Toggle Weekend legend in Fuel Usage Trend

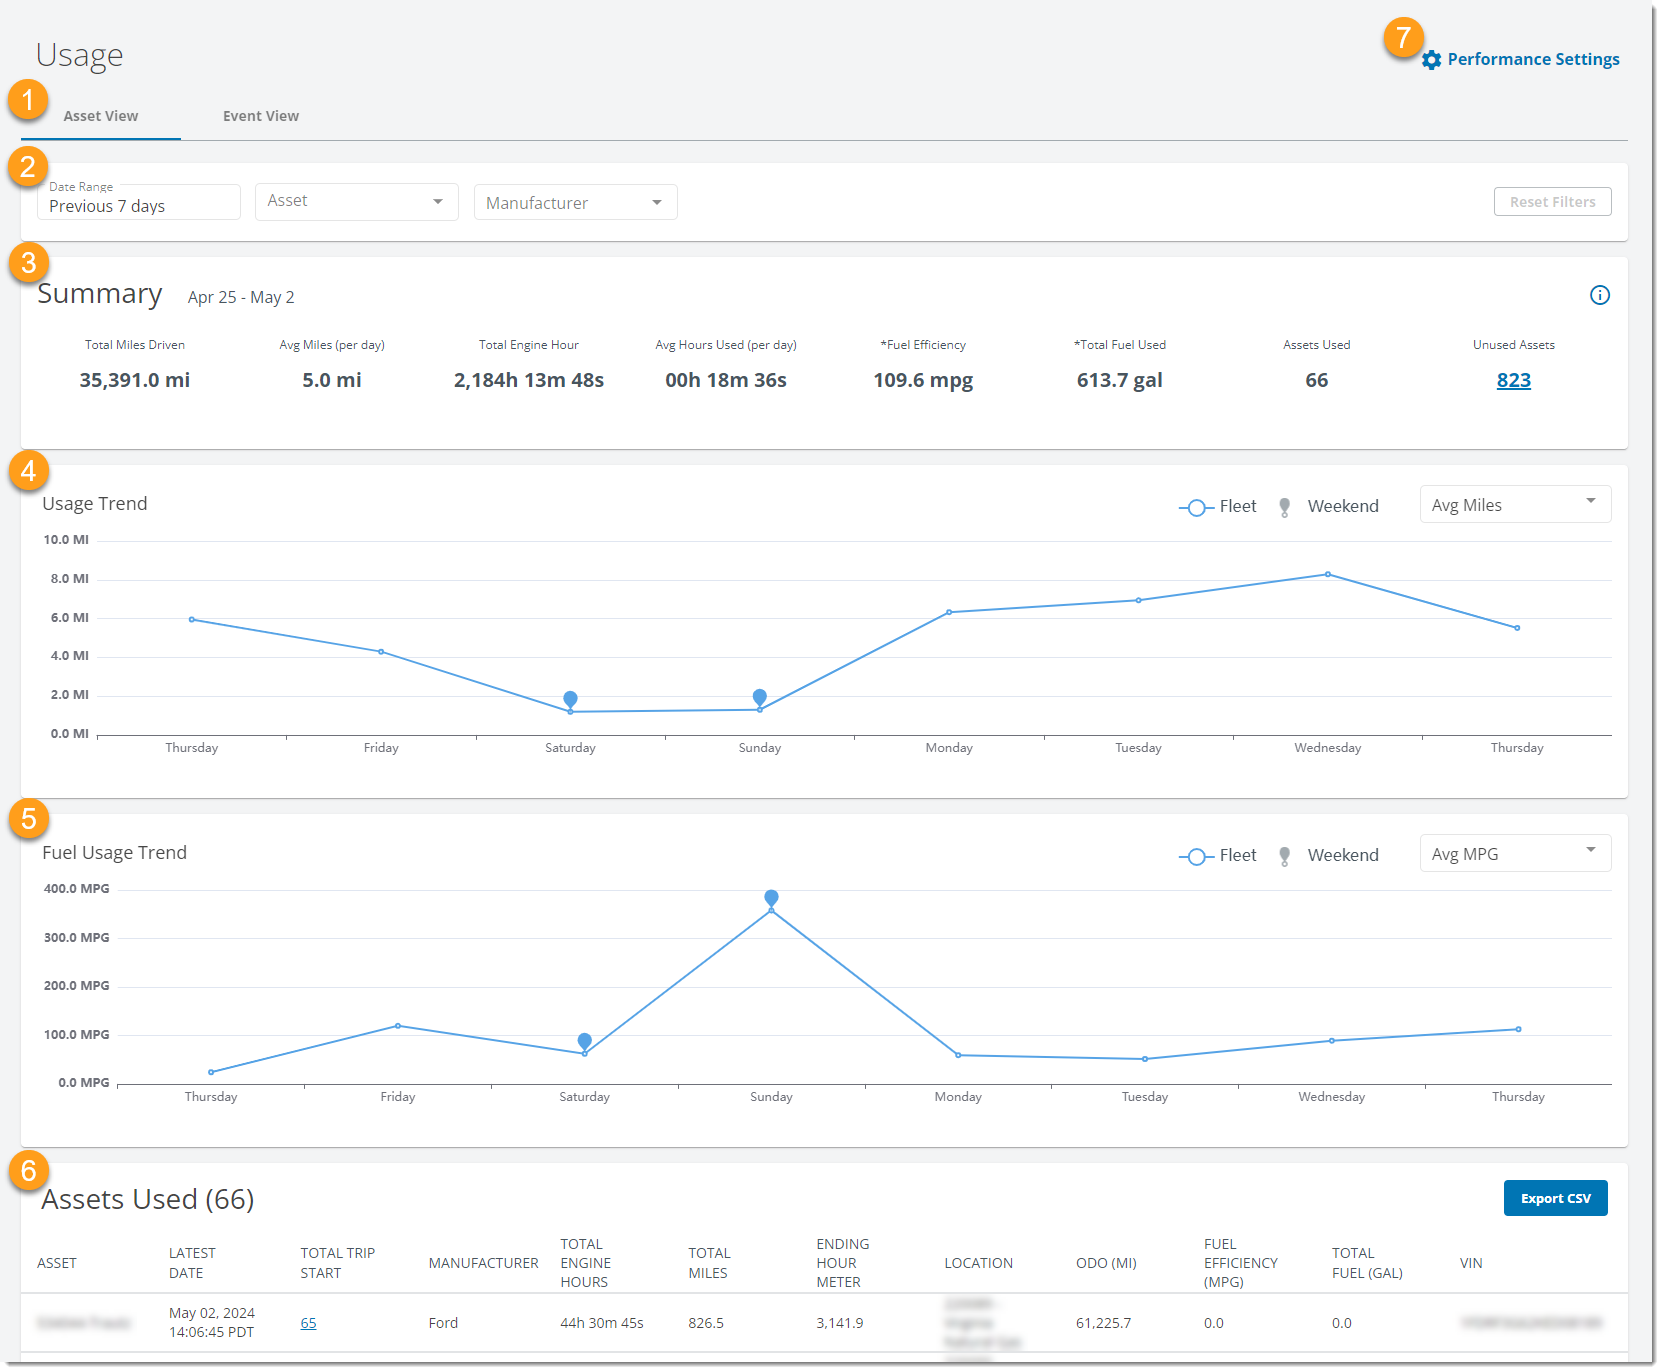pyautogui.click(x=1329, y=856)
